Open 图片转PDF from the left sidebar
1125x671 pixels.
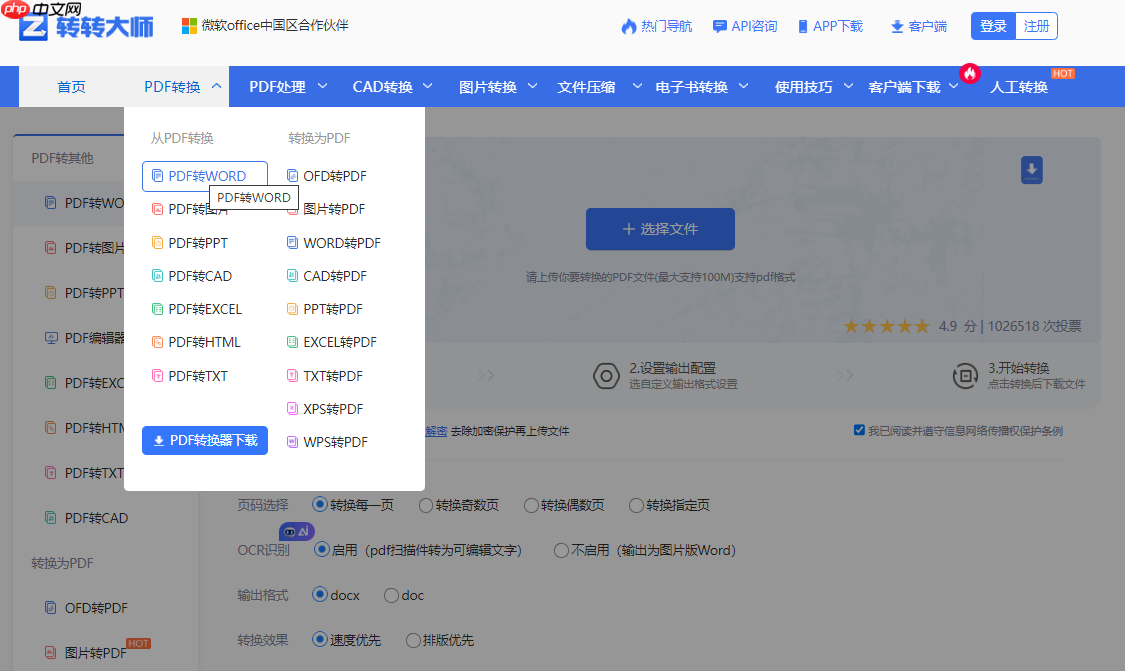click(x=86, y=652)
